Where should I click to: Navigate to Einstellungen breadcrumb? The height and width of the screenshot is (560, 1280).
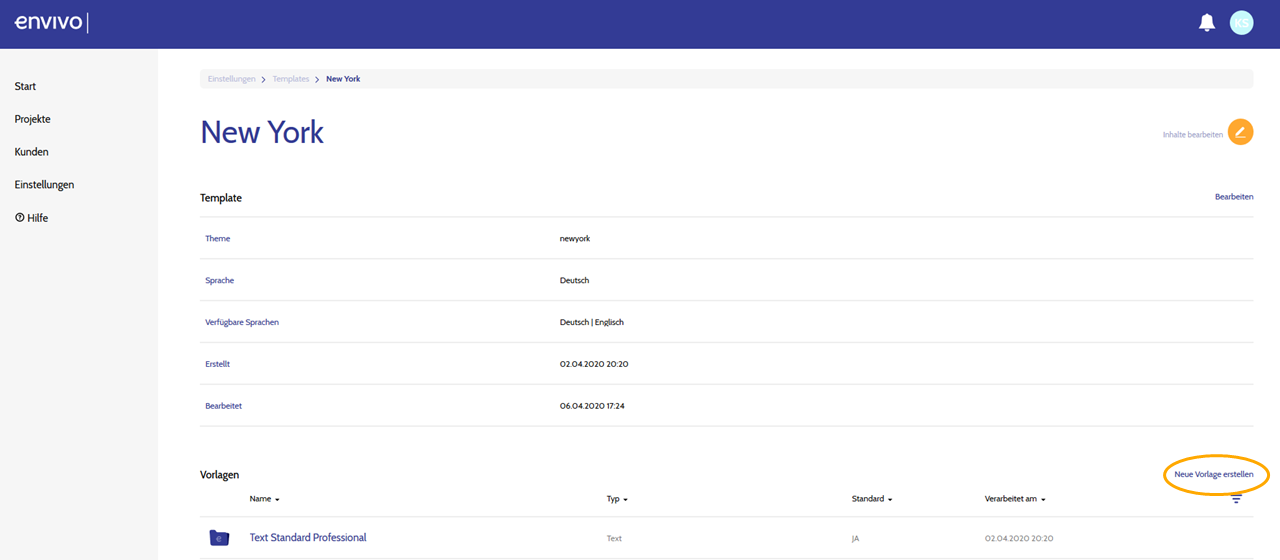pyautogui.click(x=232, y=79)
